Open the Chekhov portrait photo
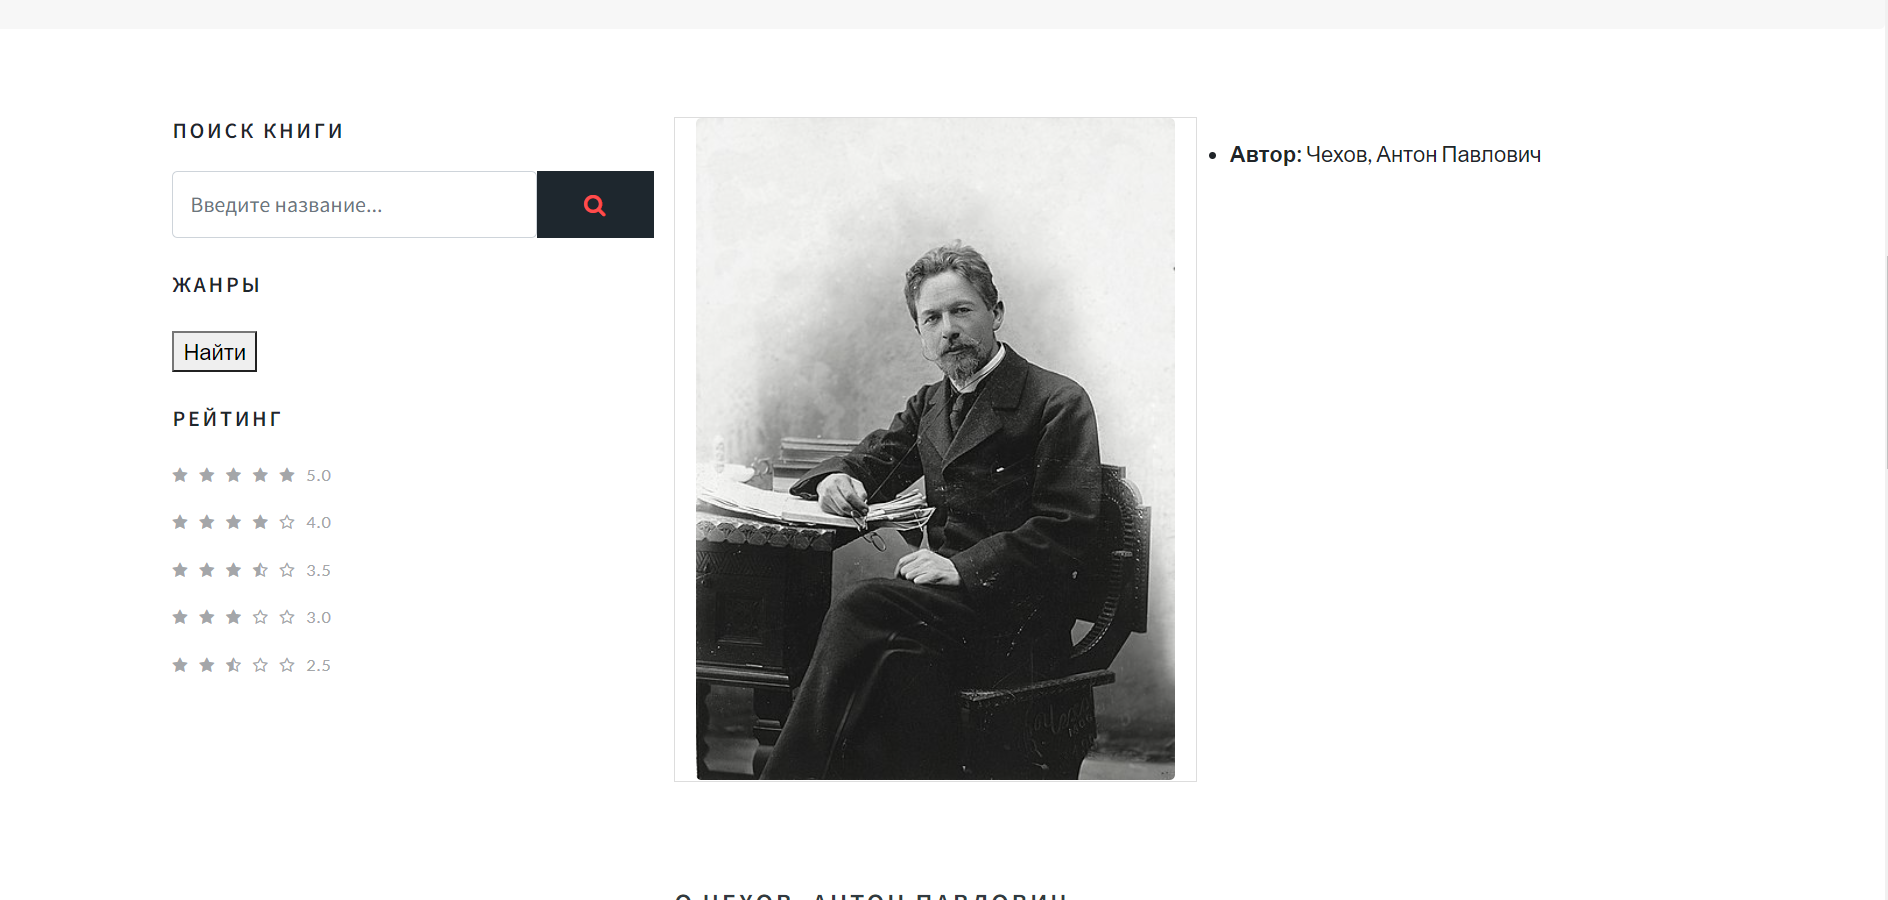Viewport: 1888px width, 900px height. pos(935,449)
